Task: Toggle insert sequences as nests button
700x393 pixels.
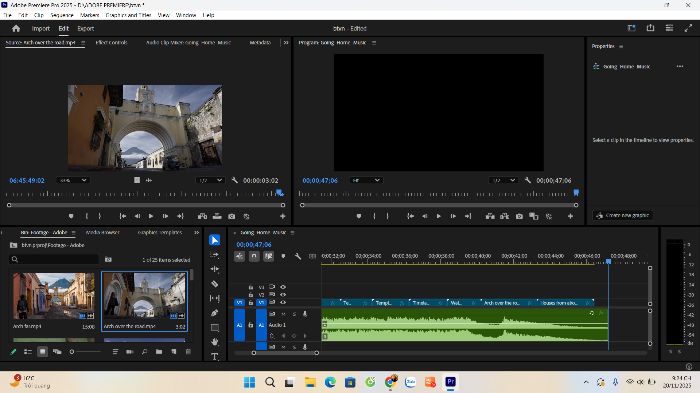Action: 239,256
